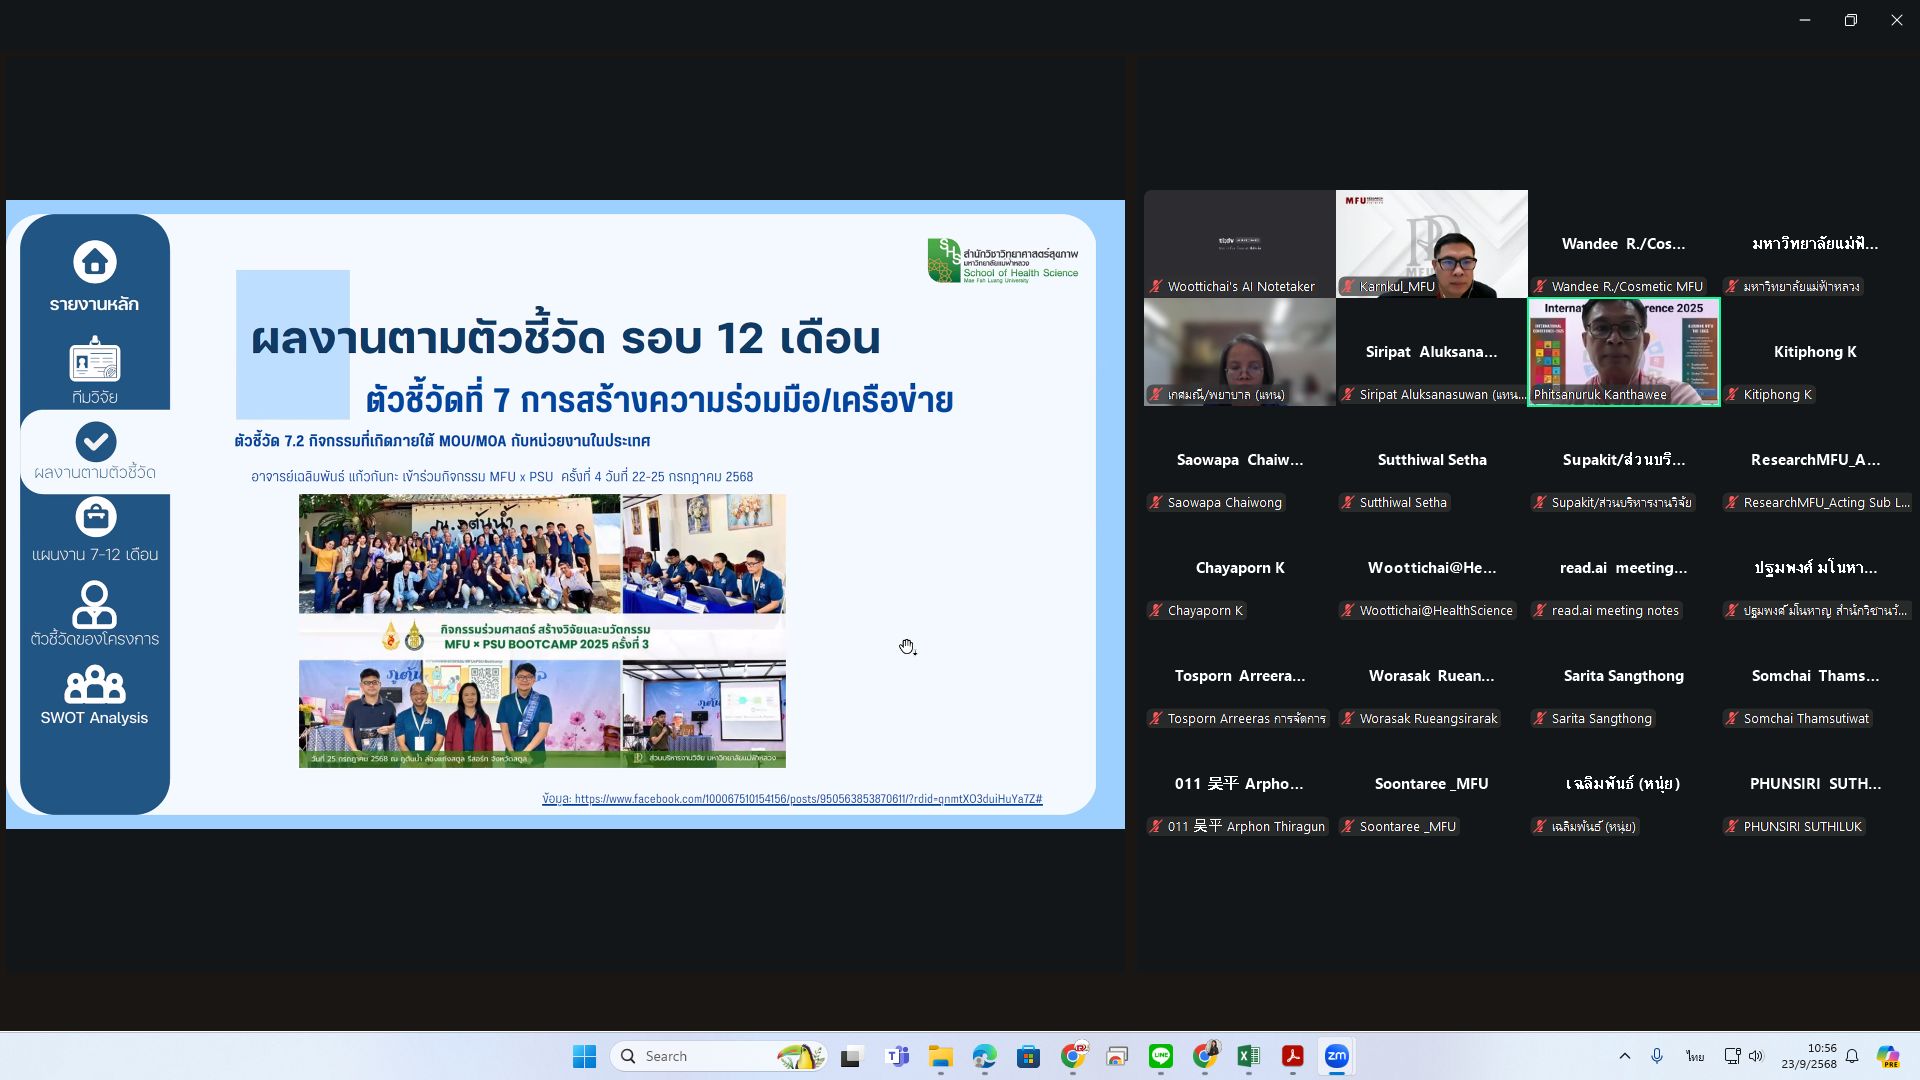Click the muted mic icon for Kitiphong K
1920x1080 pixels.
[1733, 395]
